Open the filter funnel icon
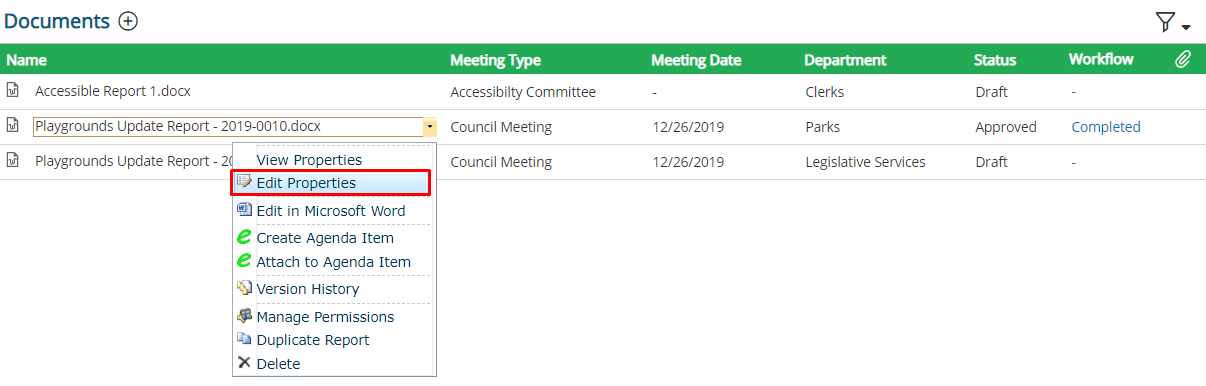1206x386 pixels. (1165, 22)
